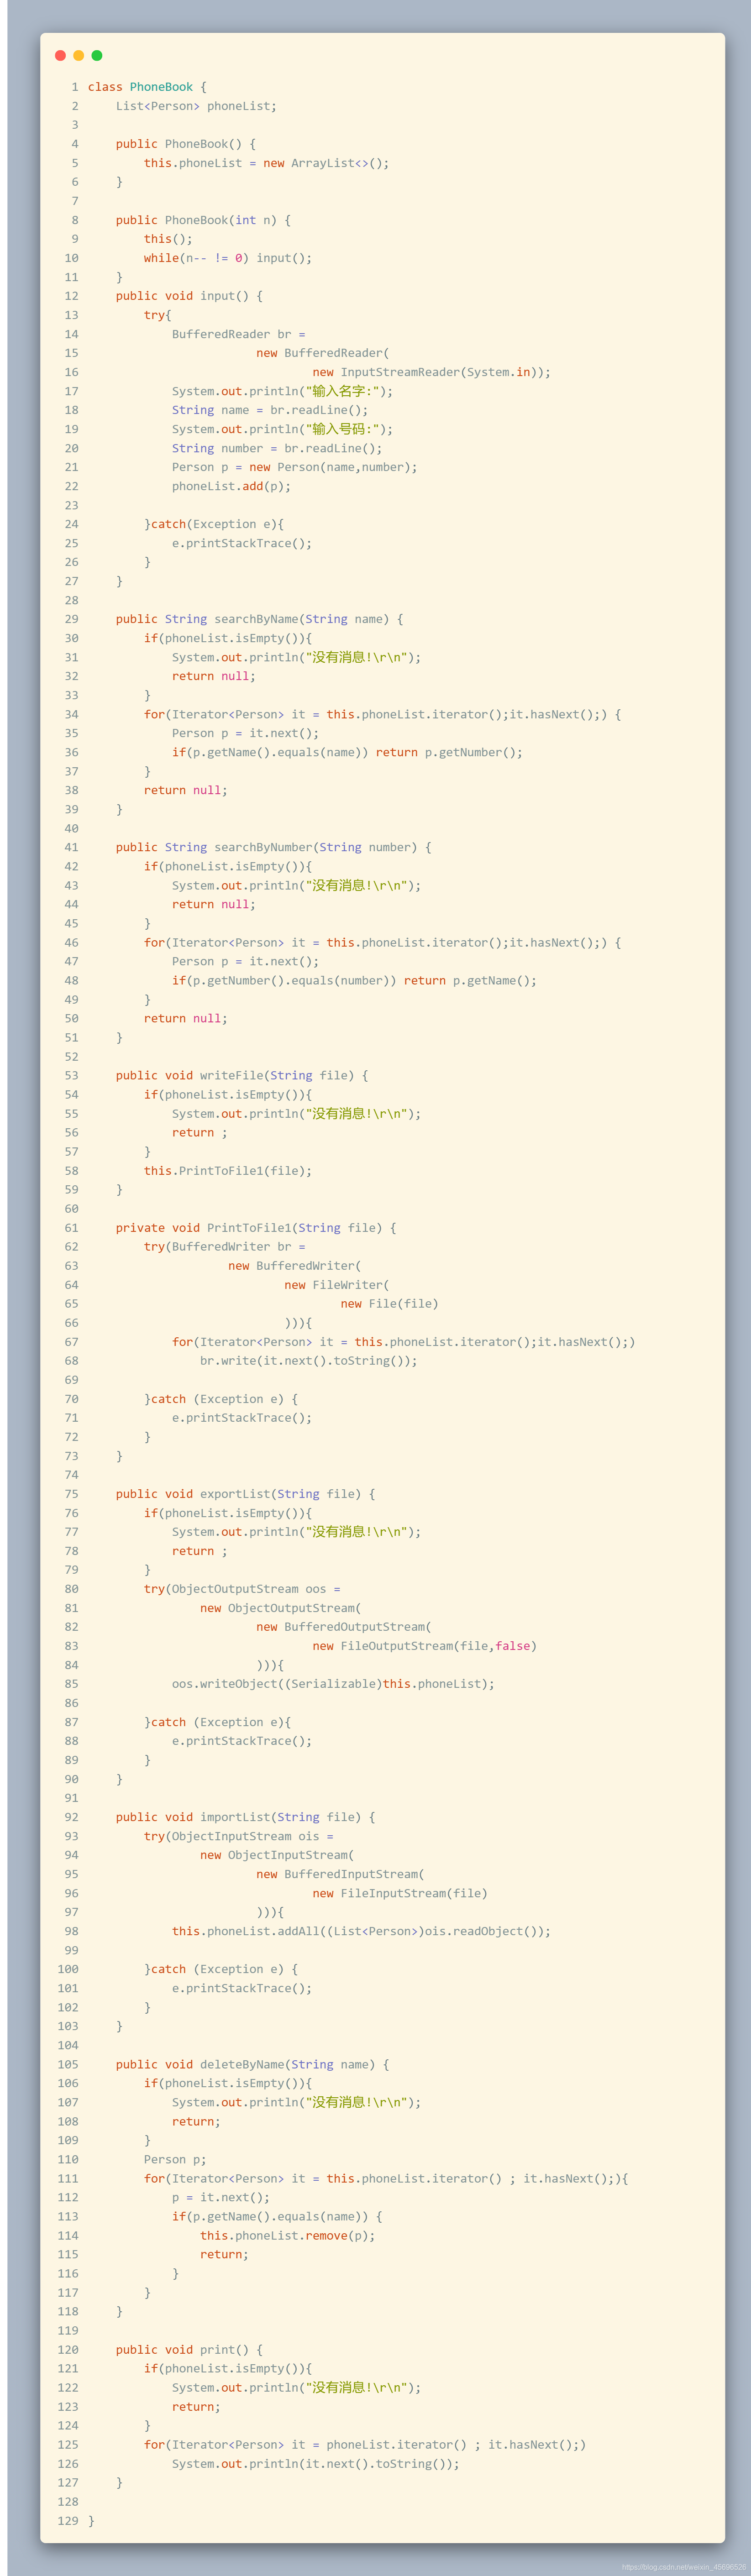Click the 'new FileWriter(' line
The height and width of the screenshot is (2576, 751).
(337, 1285)
